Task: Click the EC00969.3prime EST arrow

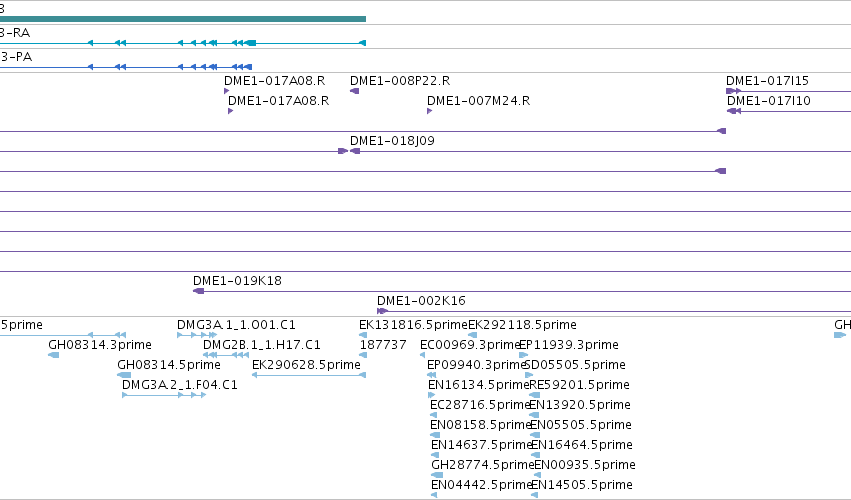Action: point(422,355)
